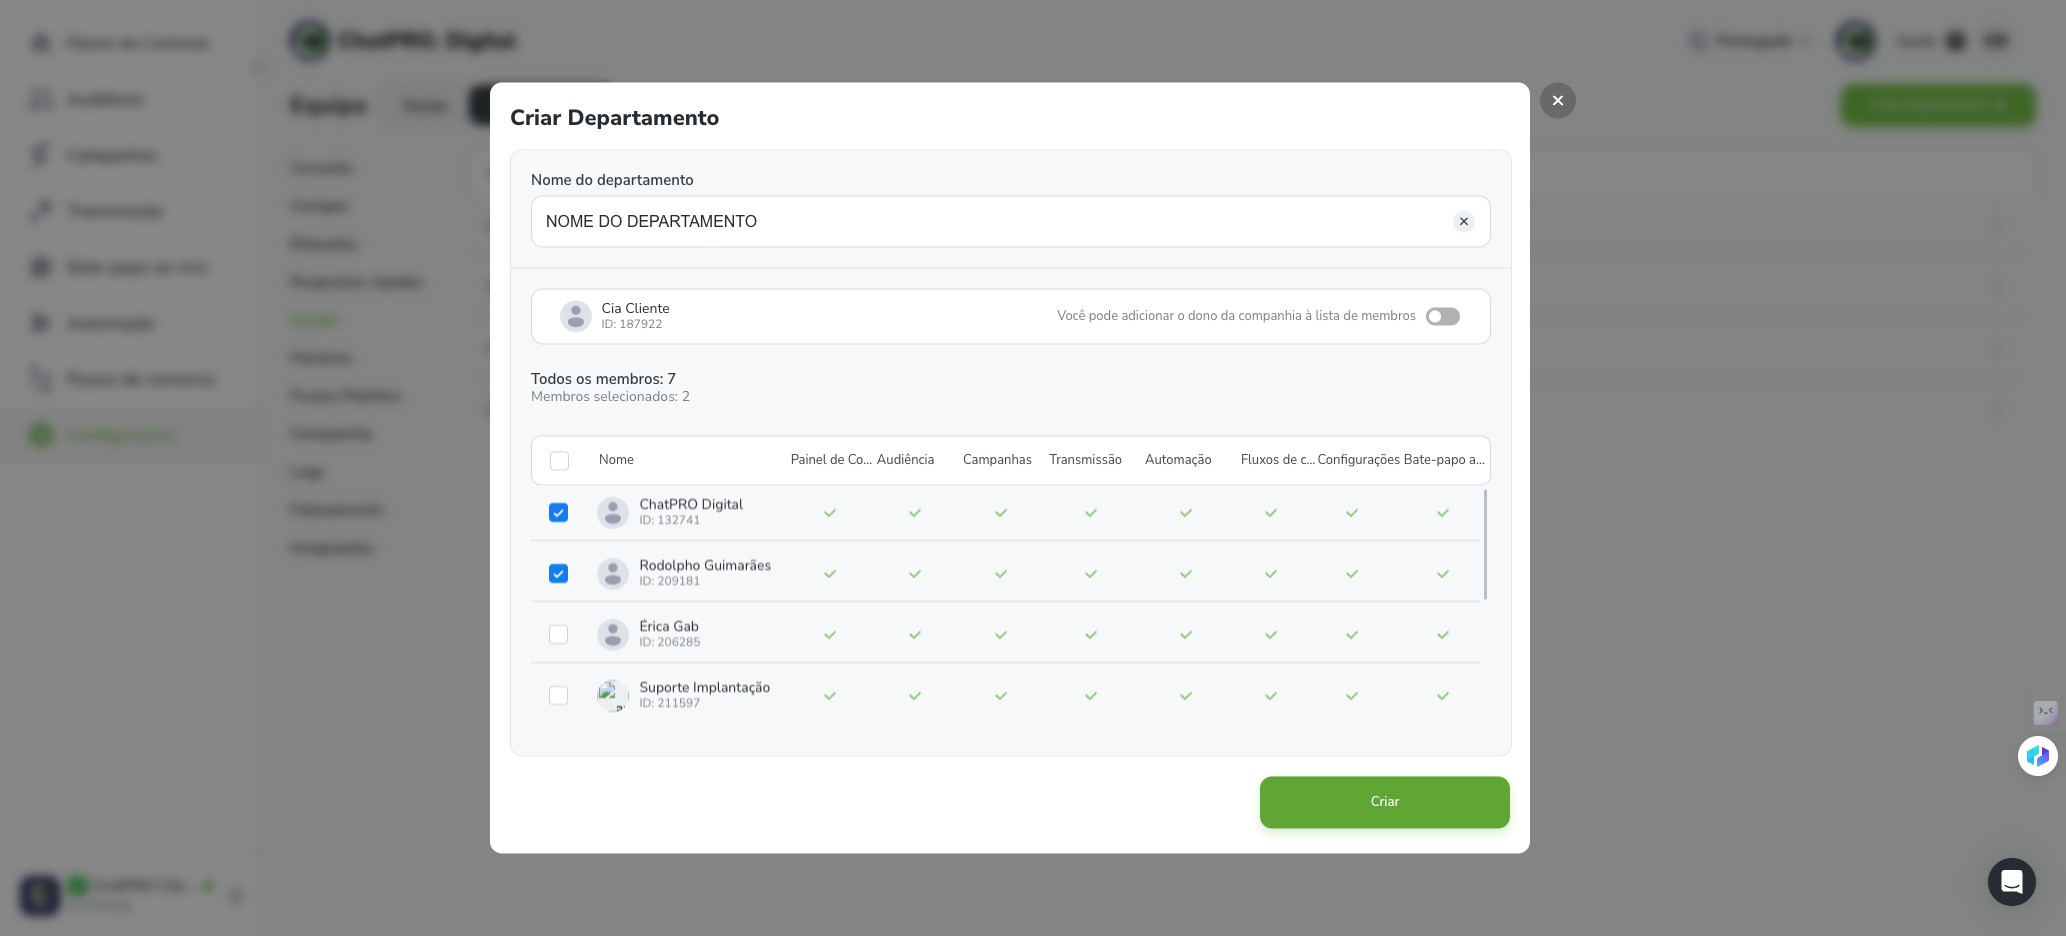Viewport: 2066px width, 936px height.
Task: Click Audiência checkmark in Érica Gab row
Action: point(915,635)
